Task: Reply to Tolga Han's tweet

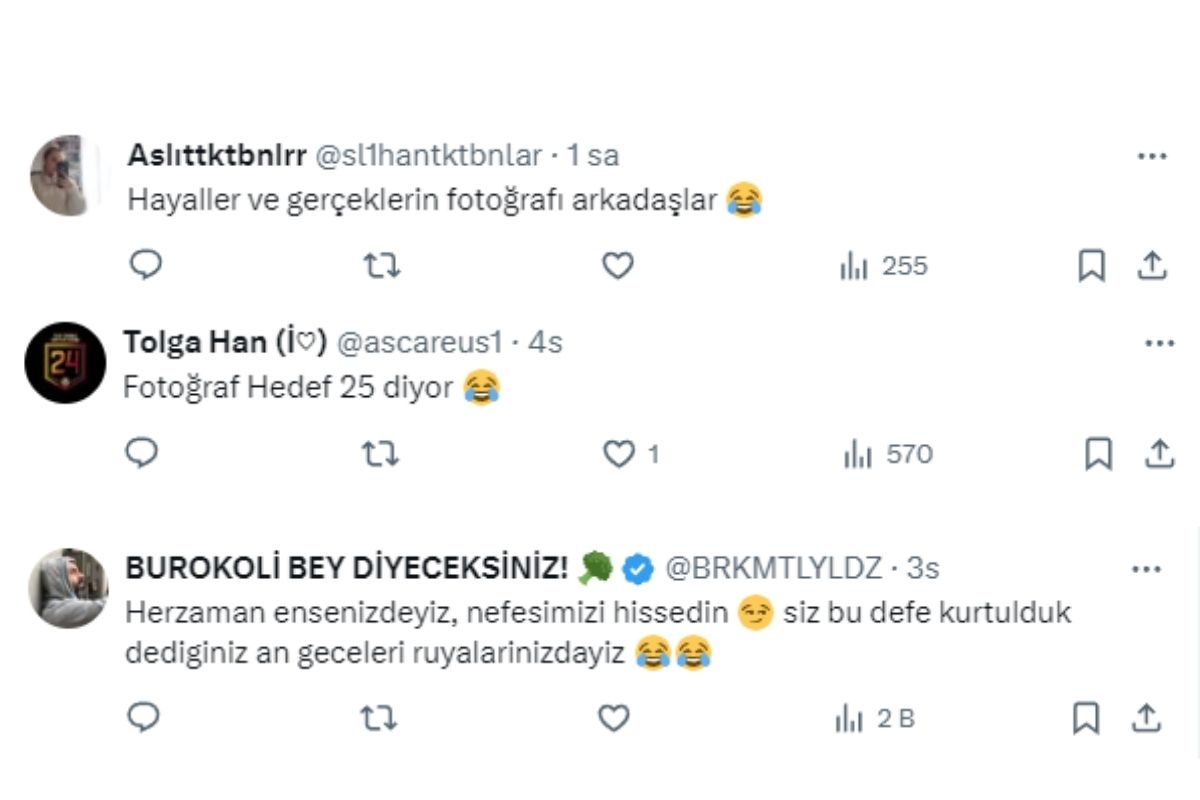Action: point(142,454)
